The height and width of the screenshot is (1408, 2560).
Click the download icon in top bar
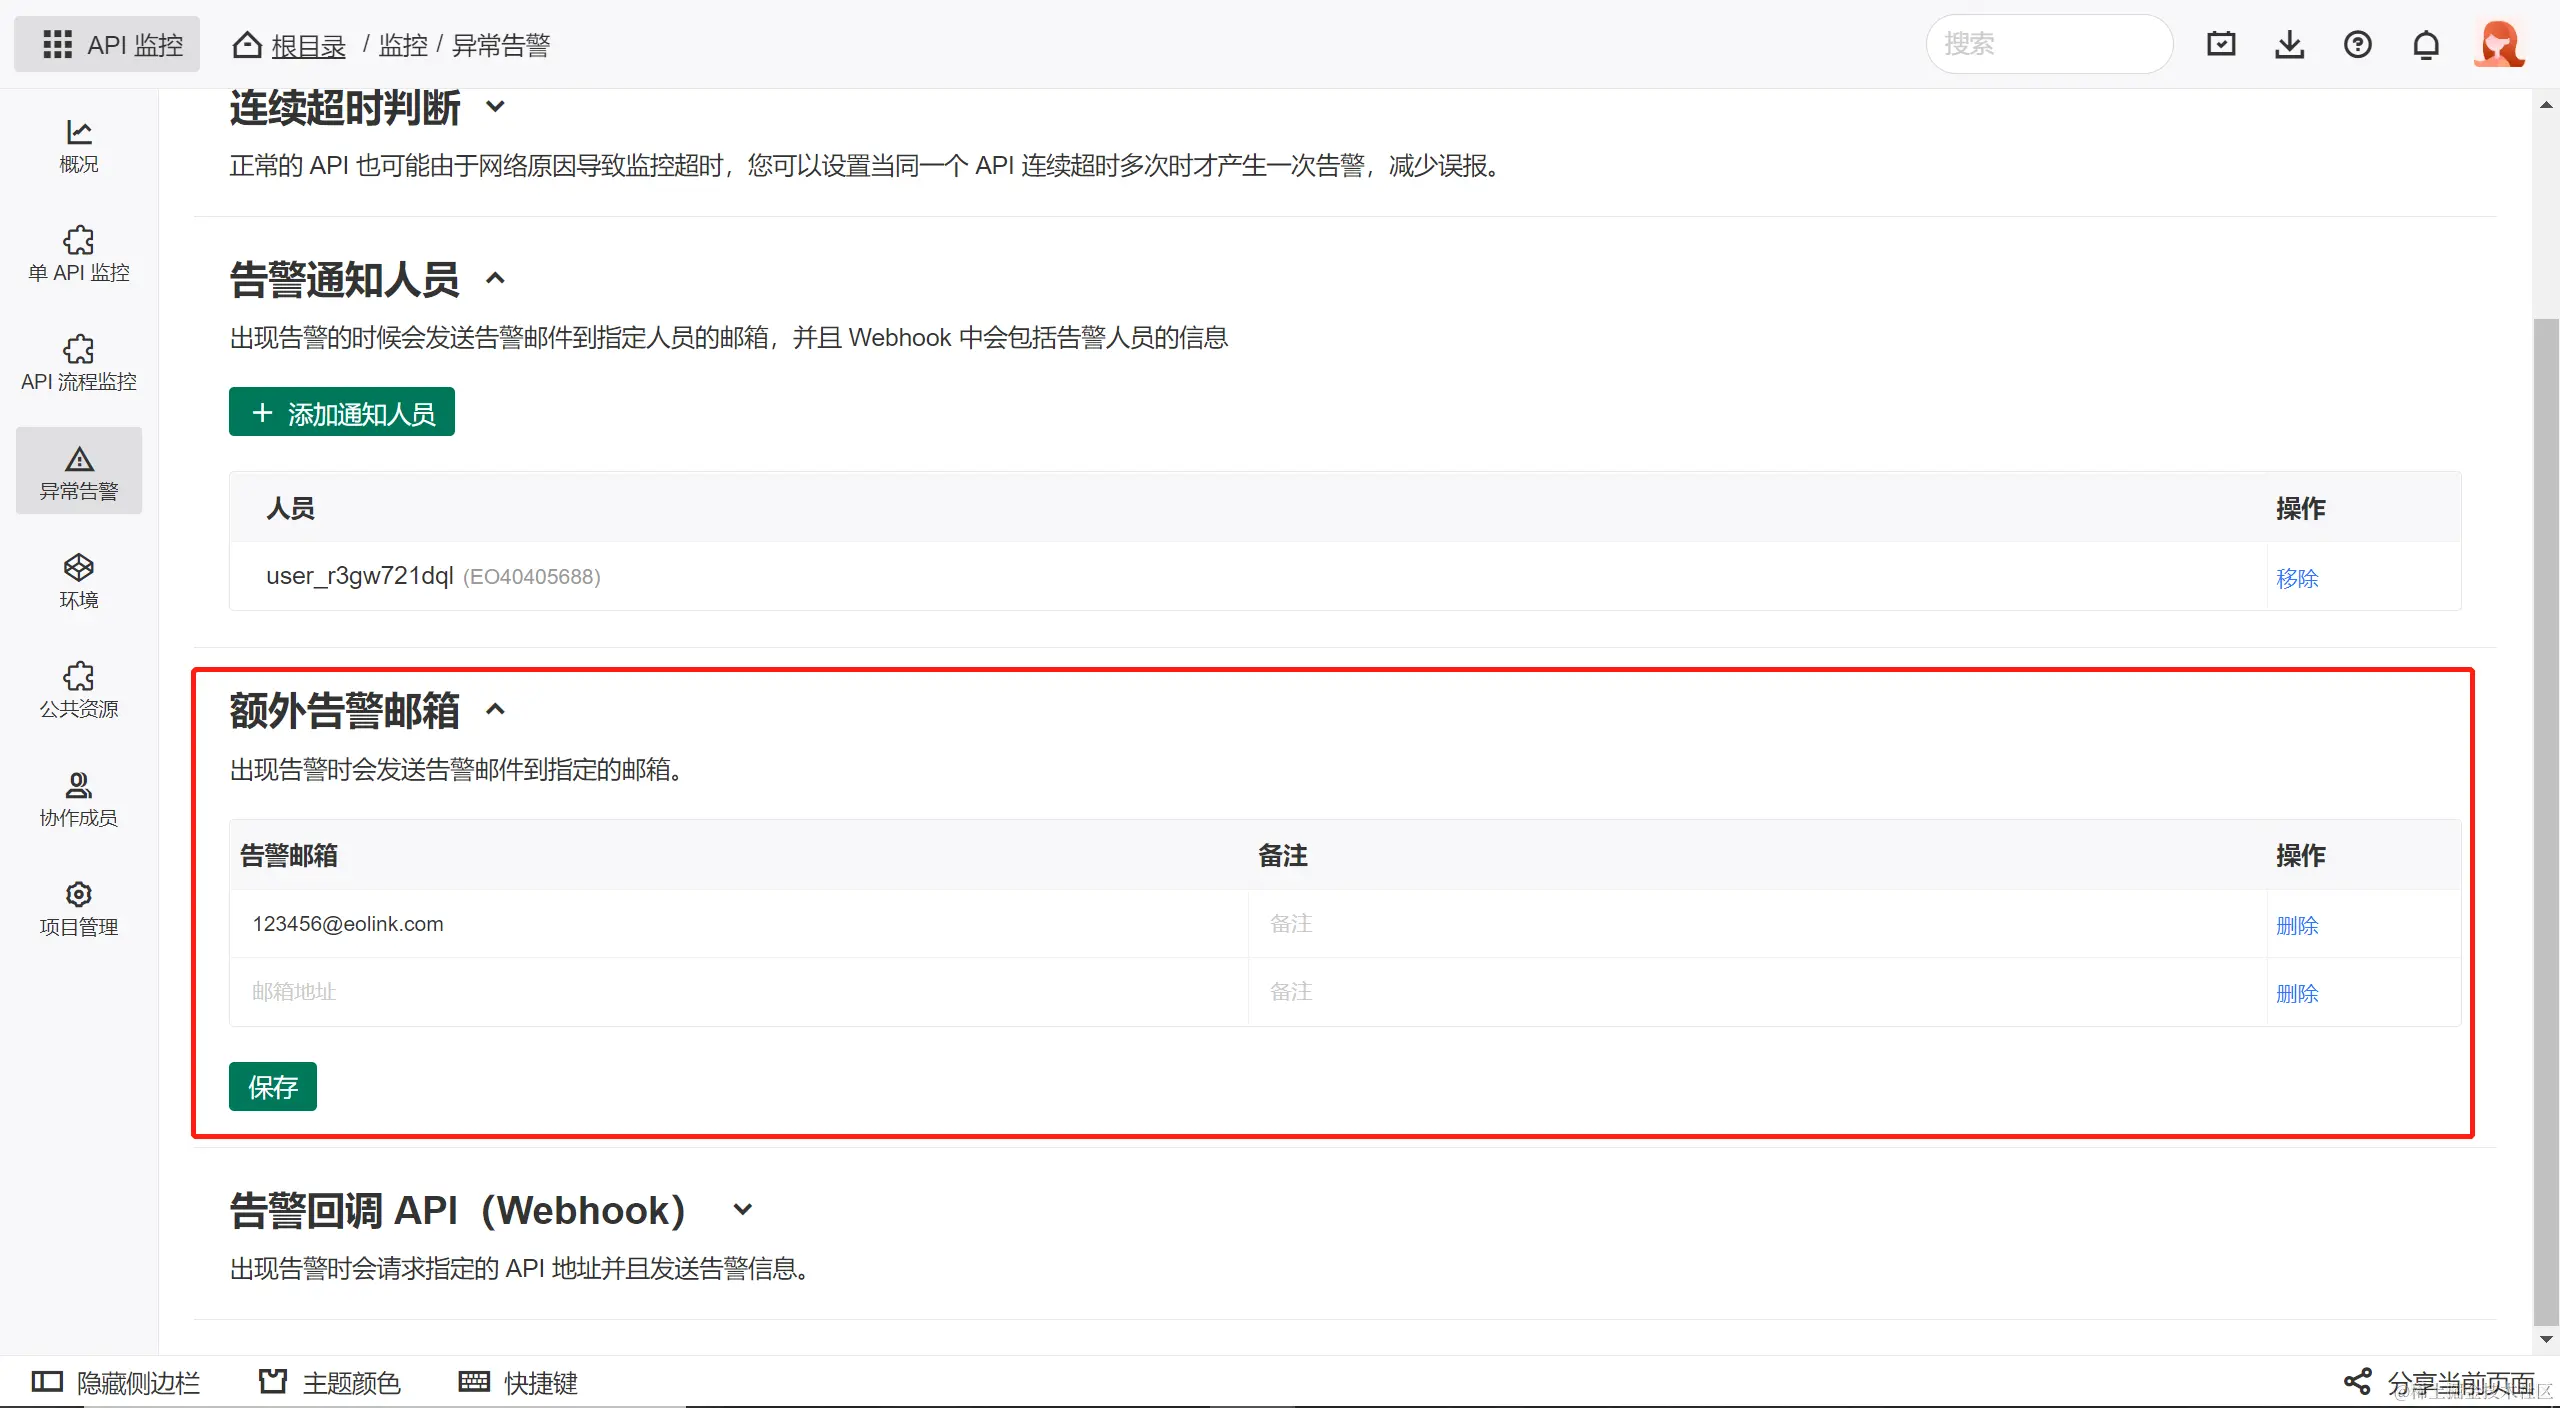click(x=2289, y=44)
